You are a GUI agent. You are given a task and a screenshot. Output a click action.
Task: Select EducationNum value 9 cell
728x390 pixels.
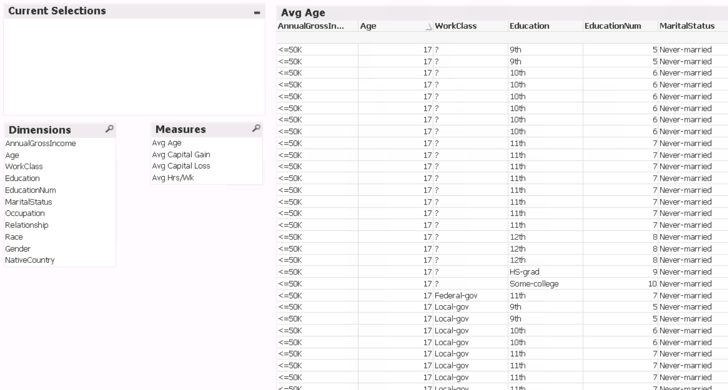[x=620, y=272]
